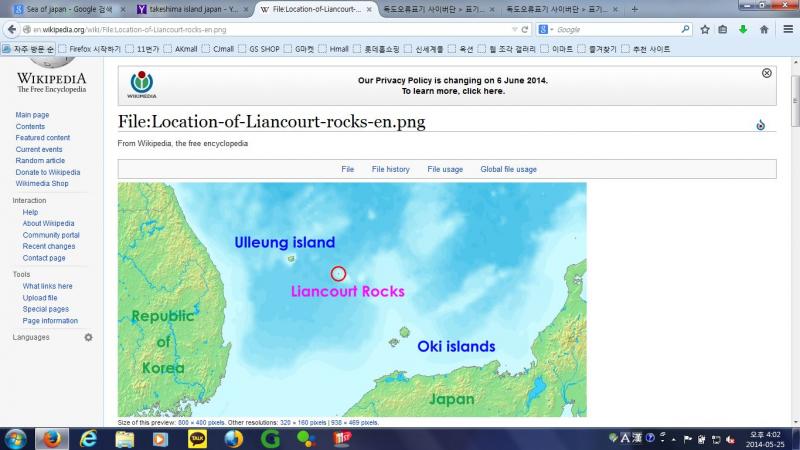Switch to Sea of japan Google tab
The image size is (800, 450).
(69, 9)
